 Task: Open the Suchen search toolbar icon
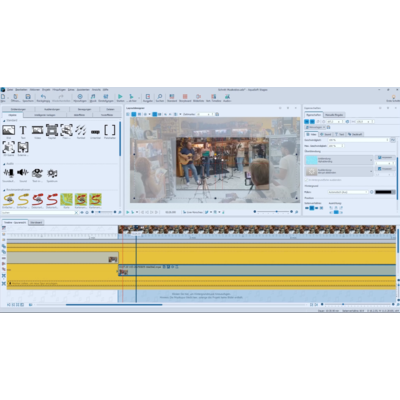[x=160, y=98]
